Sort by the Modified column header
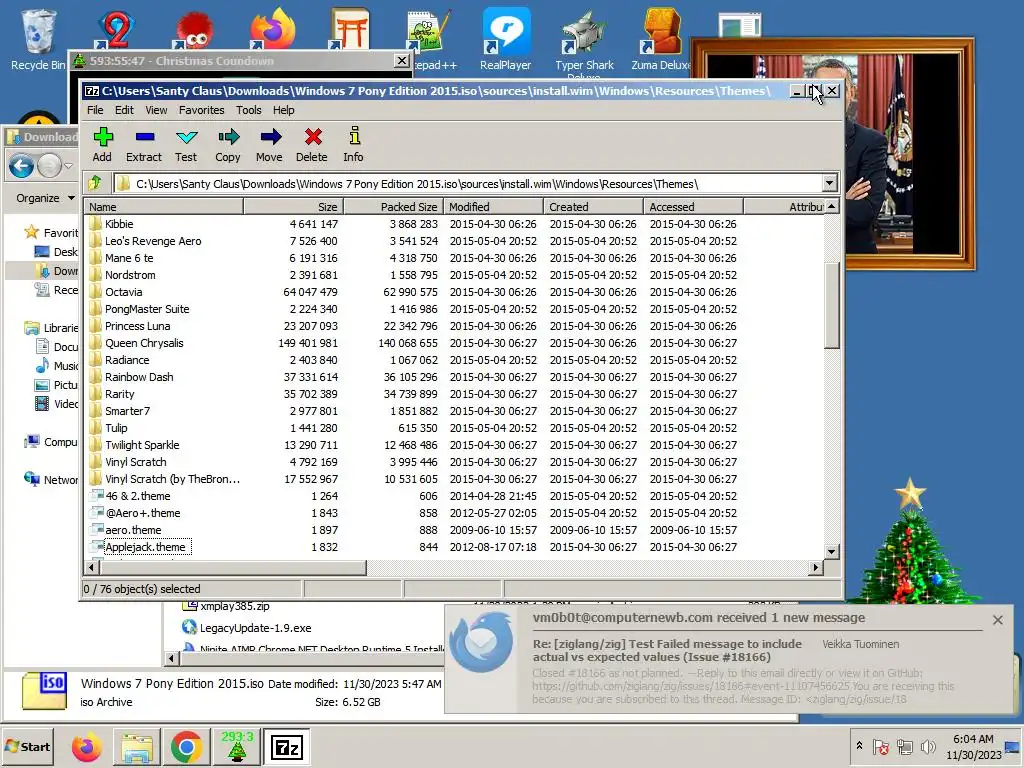Image resolution: width=1024 pixels, height=768 pixels. [493, 206]
